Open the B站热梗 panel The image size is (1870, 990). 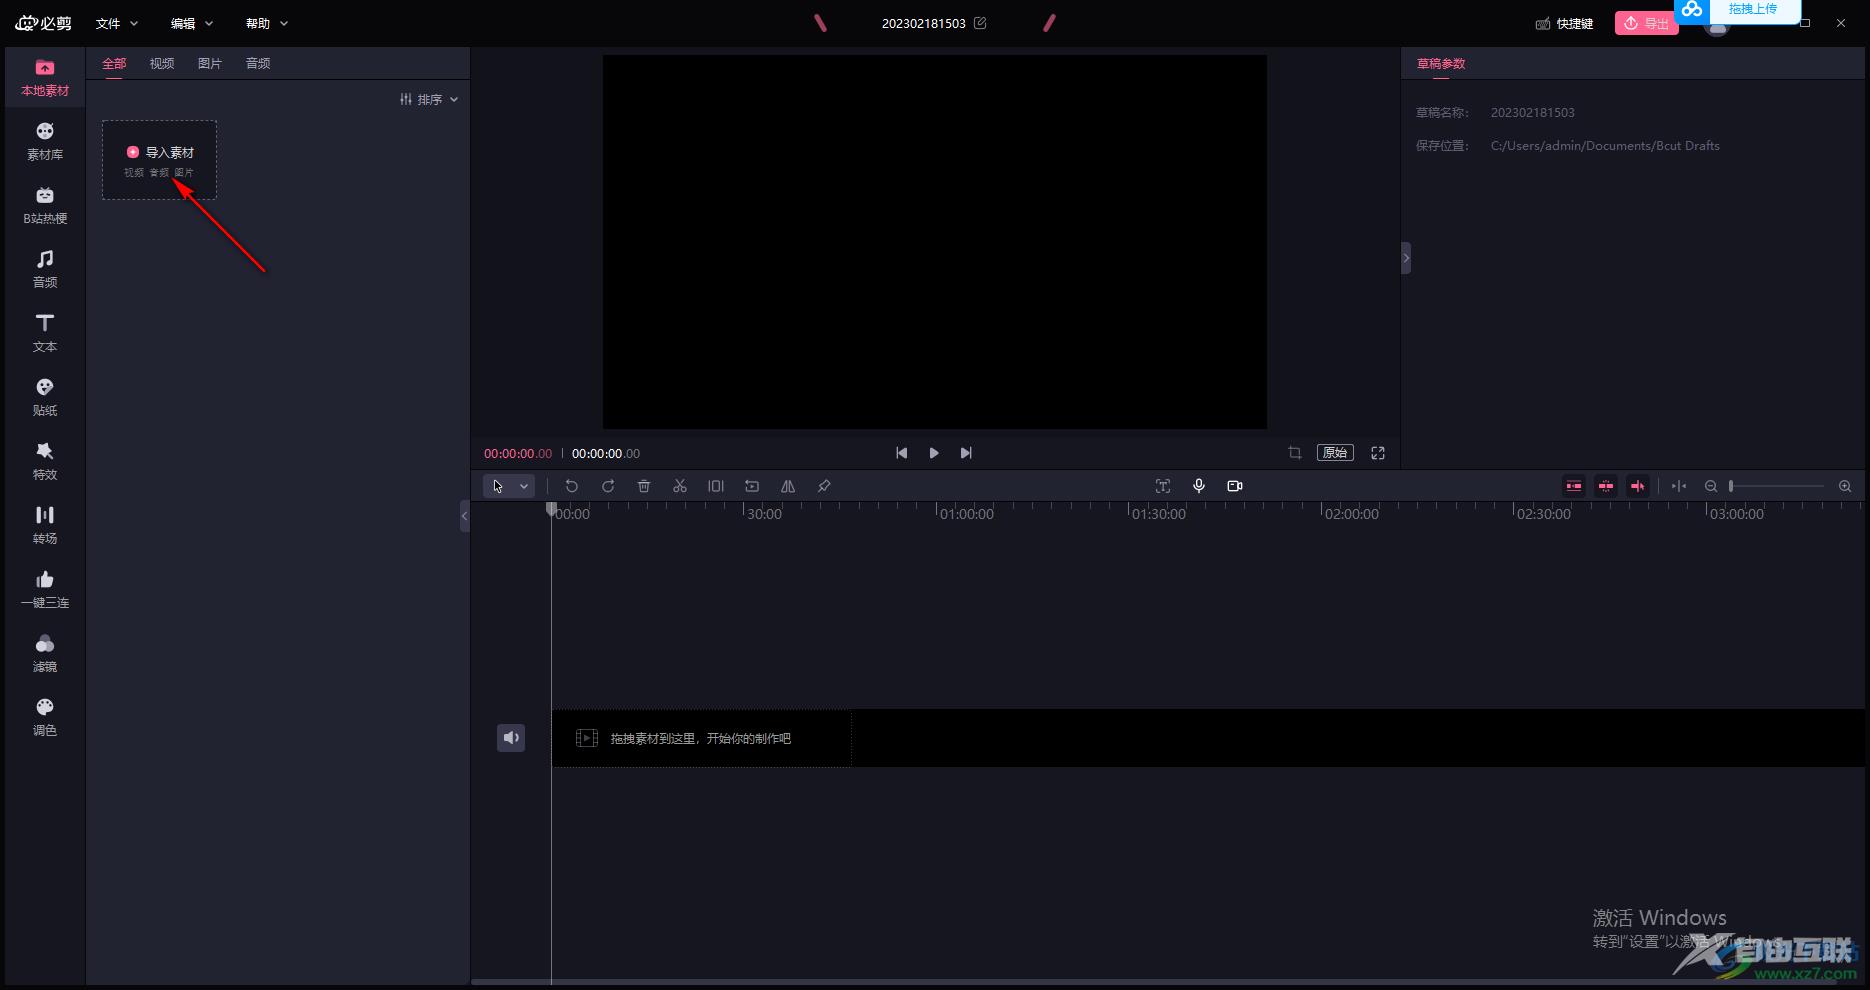(45, 206)
